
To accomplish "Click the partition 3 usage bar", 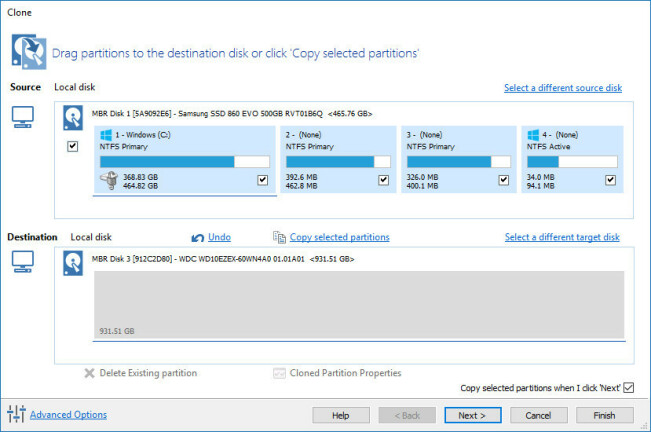I will (x=449, y=161).
